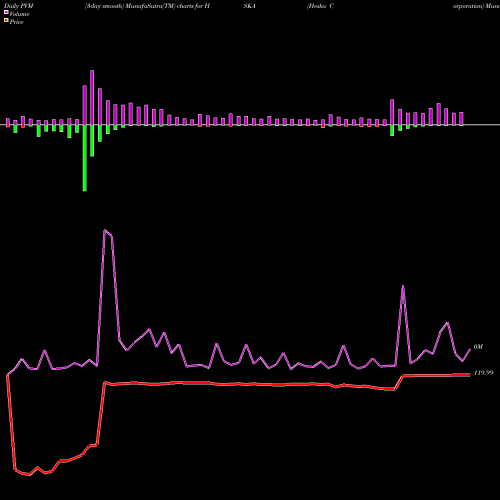
Task: Select the 'Volume' legend label
Action: 19,14
